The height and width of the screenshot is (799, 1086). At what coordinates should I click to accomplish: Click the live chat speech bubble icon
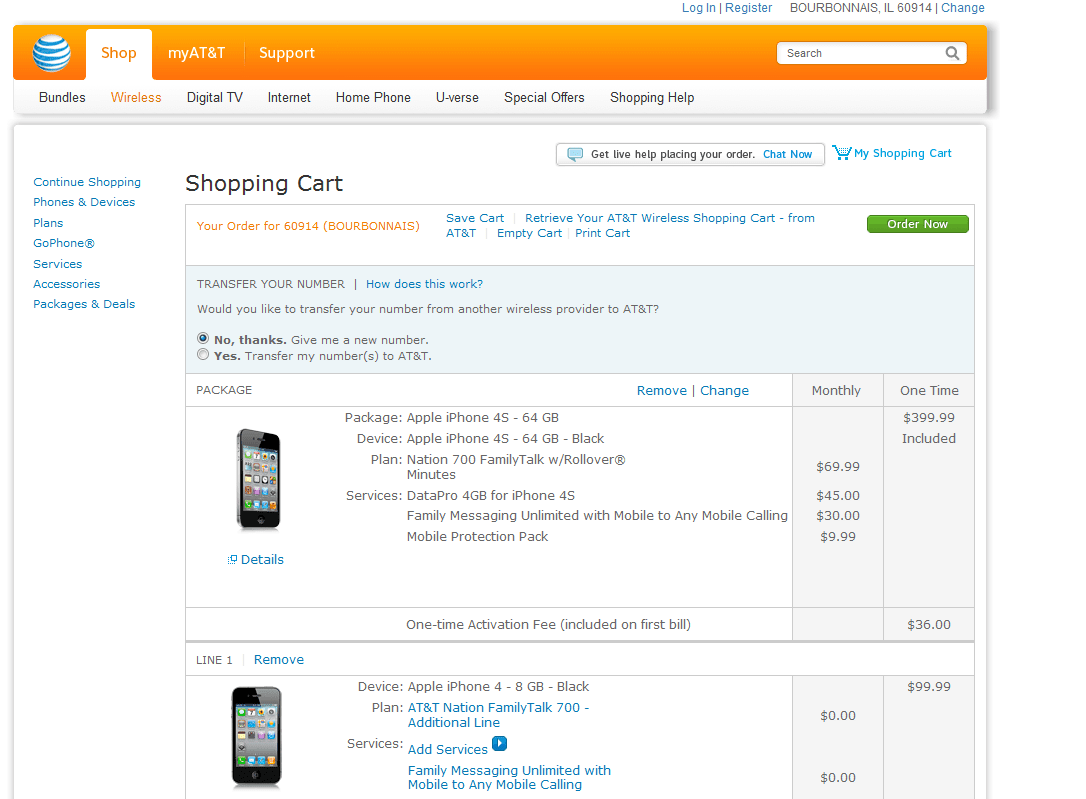click(x=575, y=154)
